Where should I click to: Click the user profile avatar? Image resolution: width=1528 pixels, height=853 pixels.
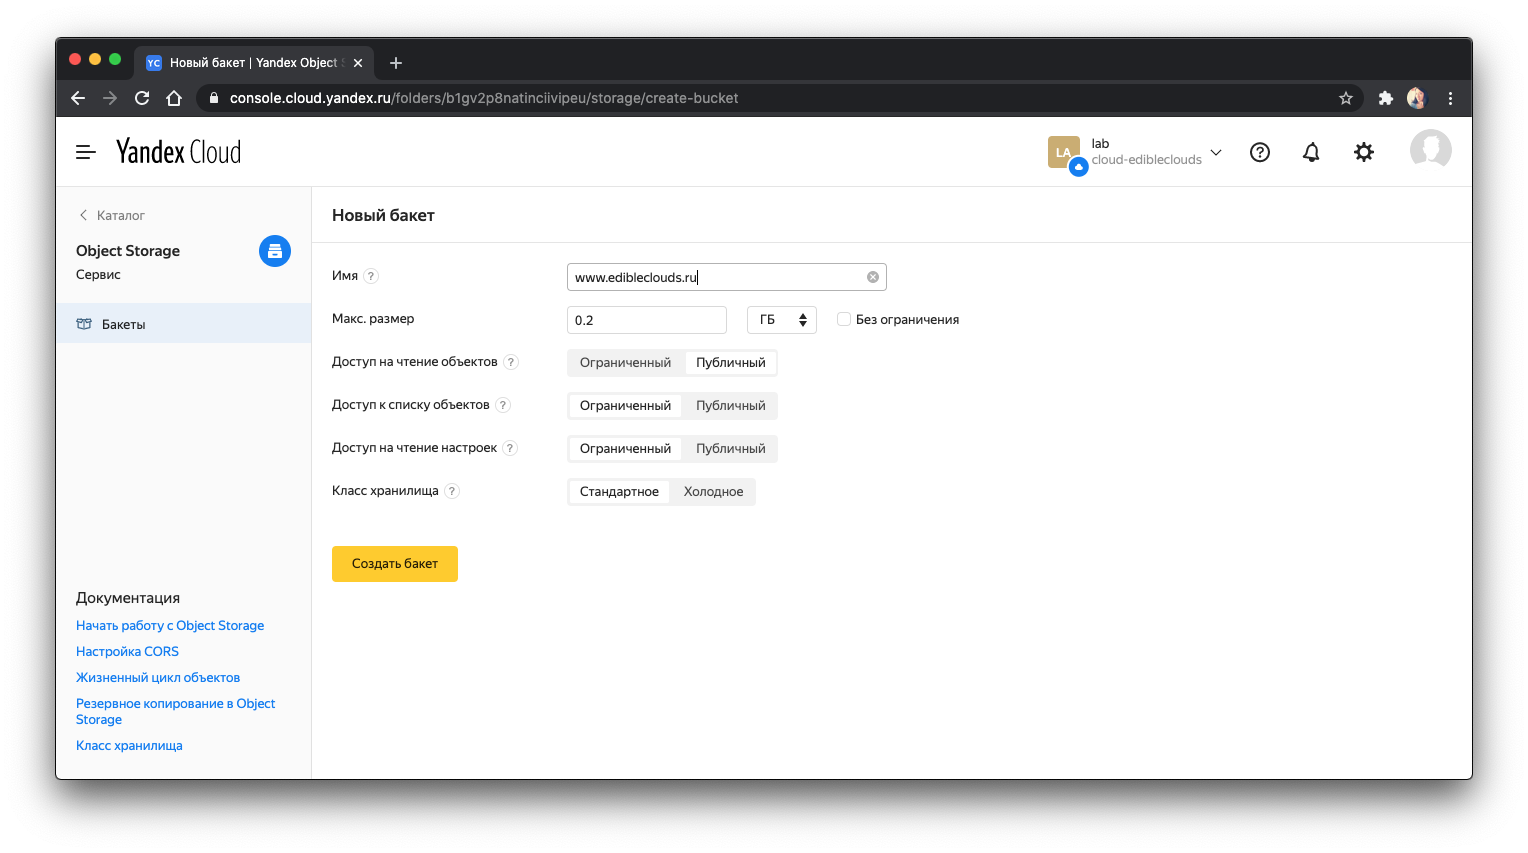click(x=1430, y=150)
